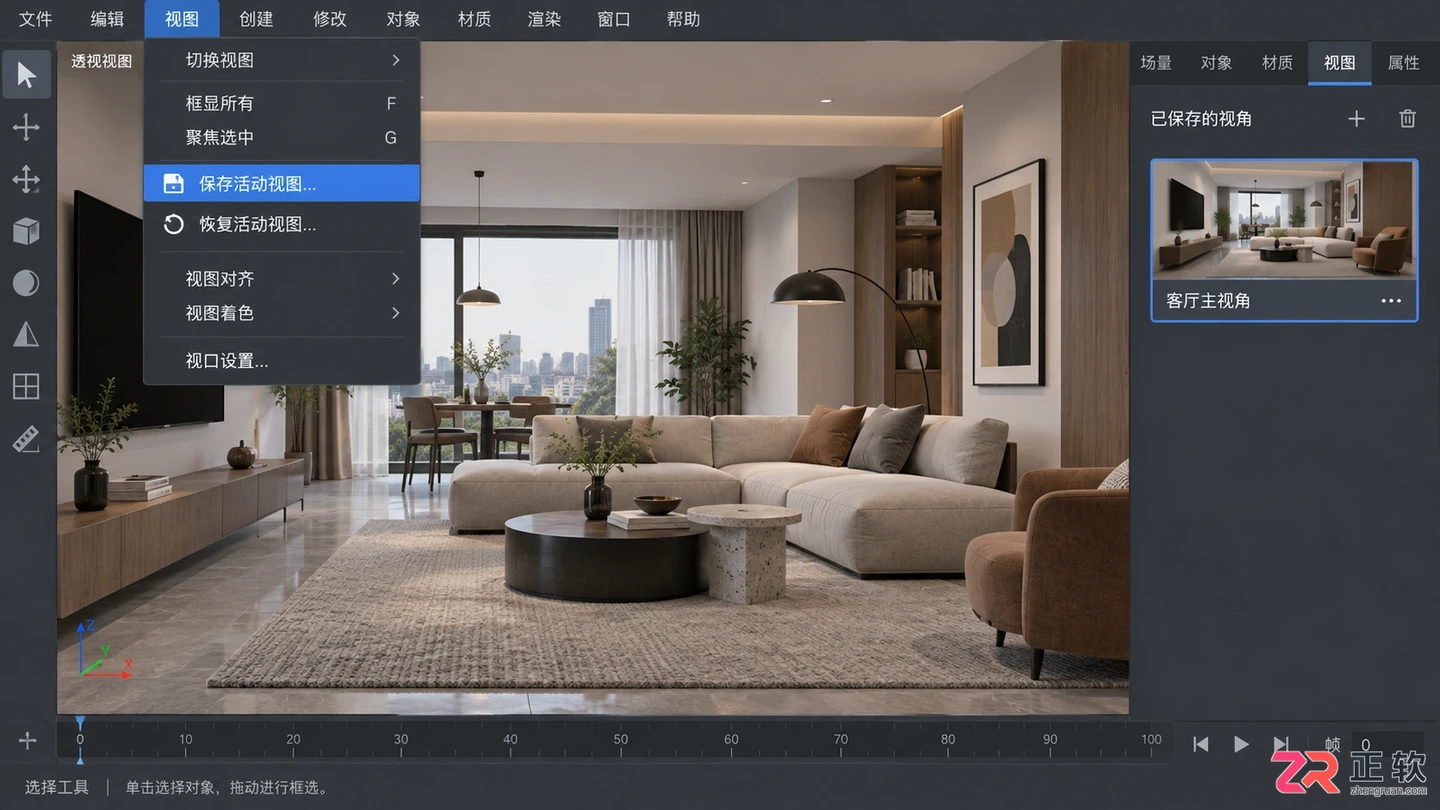The width and height of the screenshot is (1440, 810).
Task: Choose 恢复活动视图... from the menu
Action: point(282,224)
